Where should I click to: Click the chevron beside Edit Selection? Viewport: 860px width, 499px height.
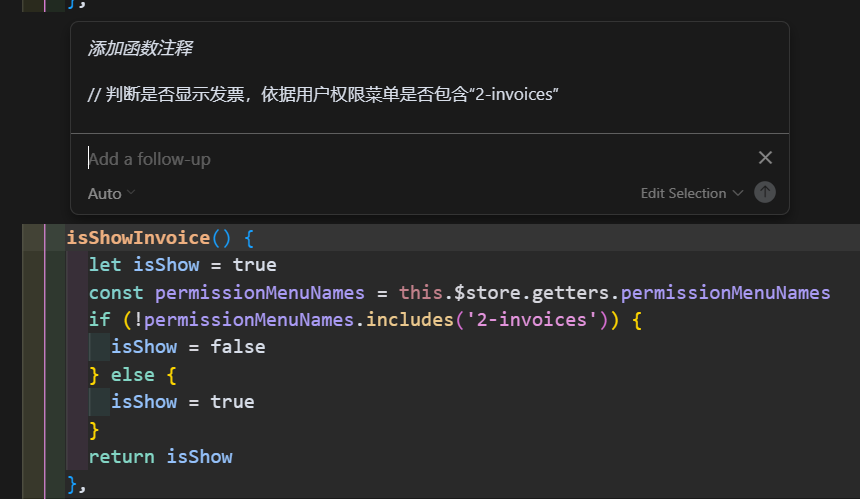738,193
